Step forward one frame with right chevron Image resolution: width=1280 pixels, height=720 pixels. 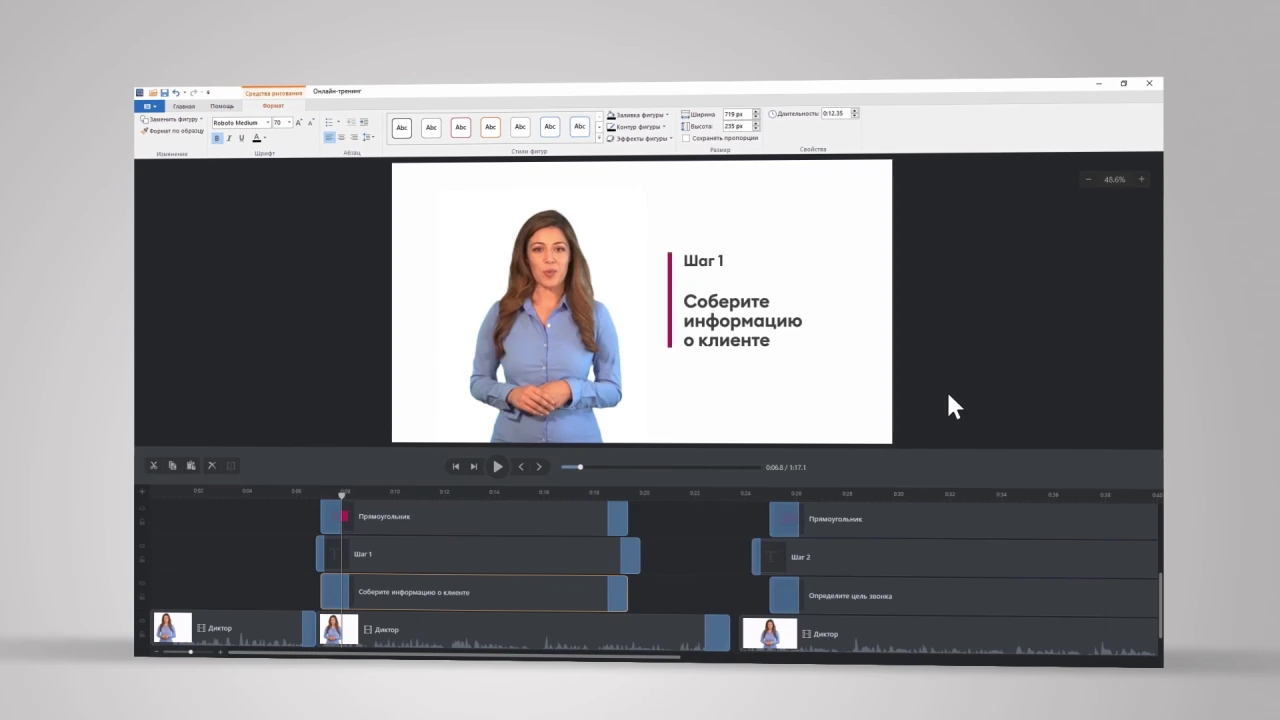click(539, 467)
